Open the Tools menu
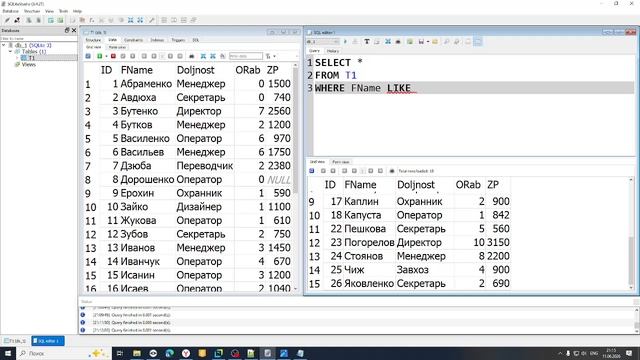This screenshot has width=640, height=360. (64, 11)
